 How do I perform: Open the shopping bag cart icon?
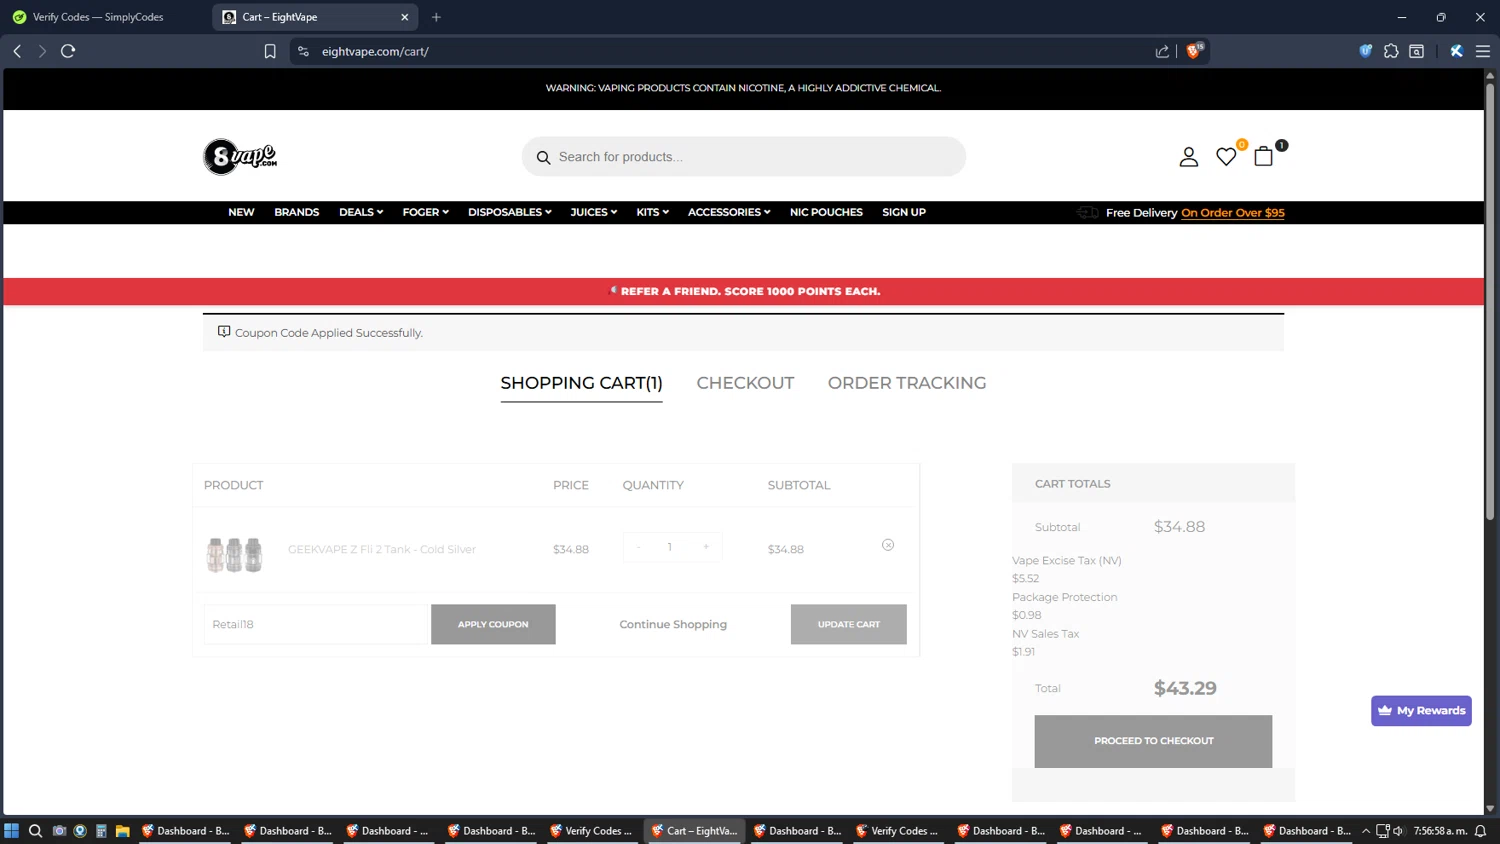1264,156
